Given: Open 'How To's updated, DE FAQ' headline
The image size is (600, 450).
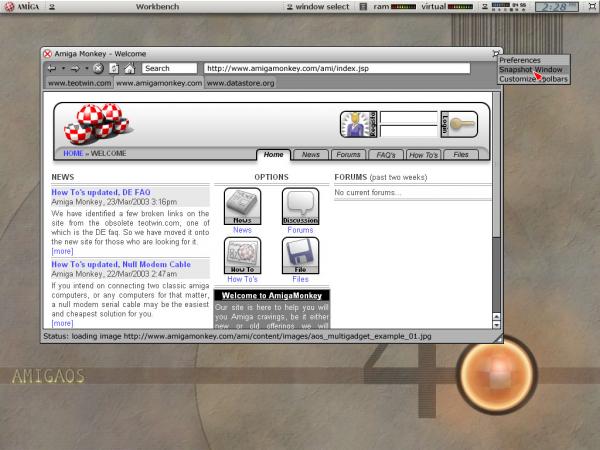Looking at the screenshot, I should coord(101,192).
